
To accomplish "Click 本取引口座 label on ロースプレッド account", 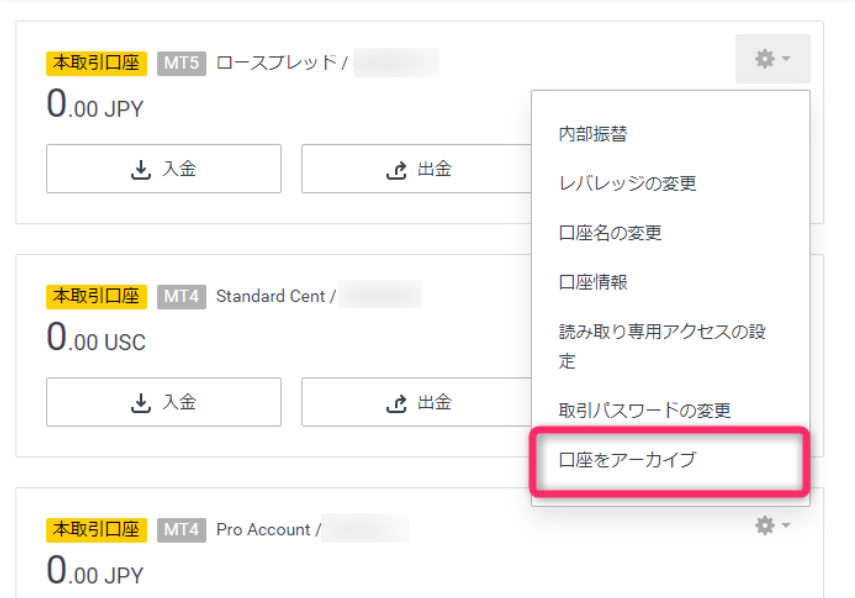I will [x=97, y=63].
